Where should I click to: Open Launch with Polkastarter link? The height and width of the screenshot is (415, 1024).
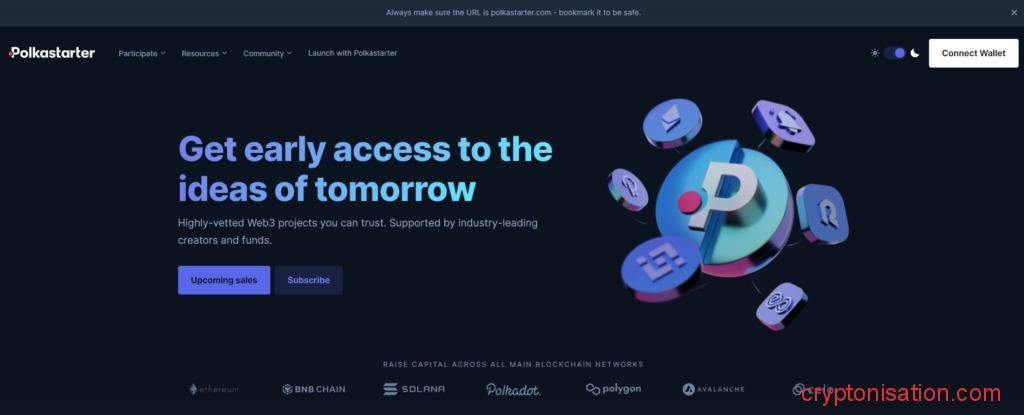point(353,53)
